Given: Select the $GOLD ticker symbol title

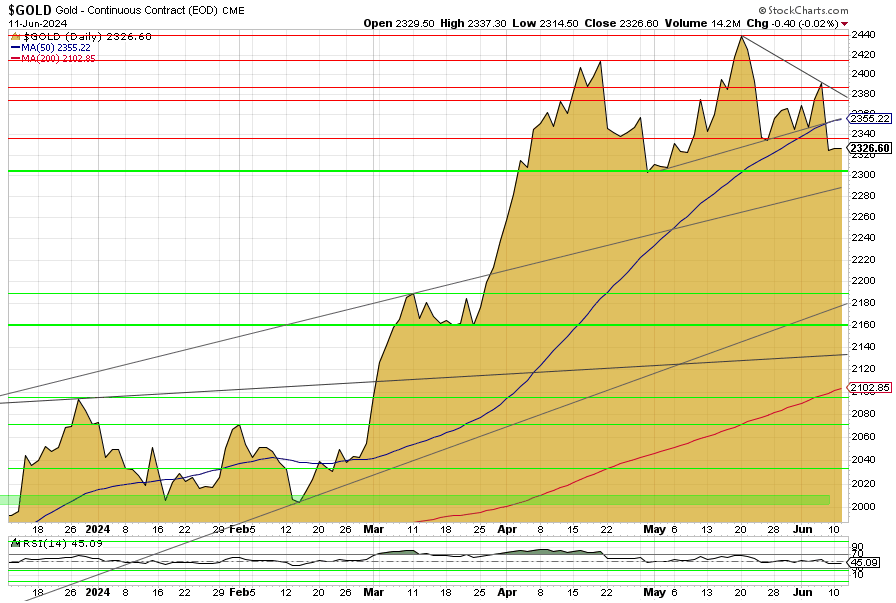Looking at the screenshot, I should pos(30,9).
